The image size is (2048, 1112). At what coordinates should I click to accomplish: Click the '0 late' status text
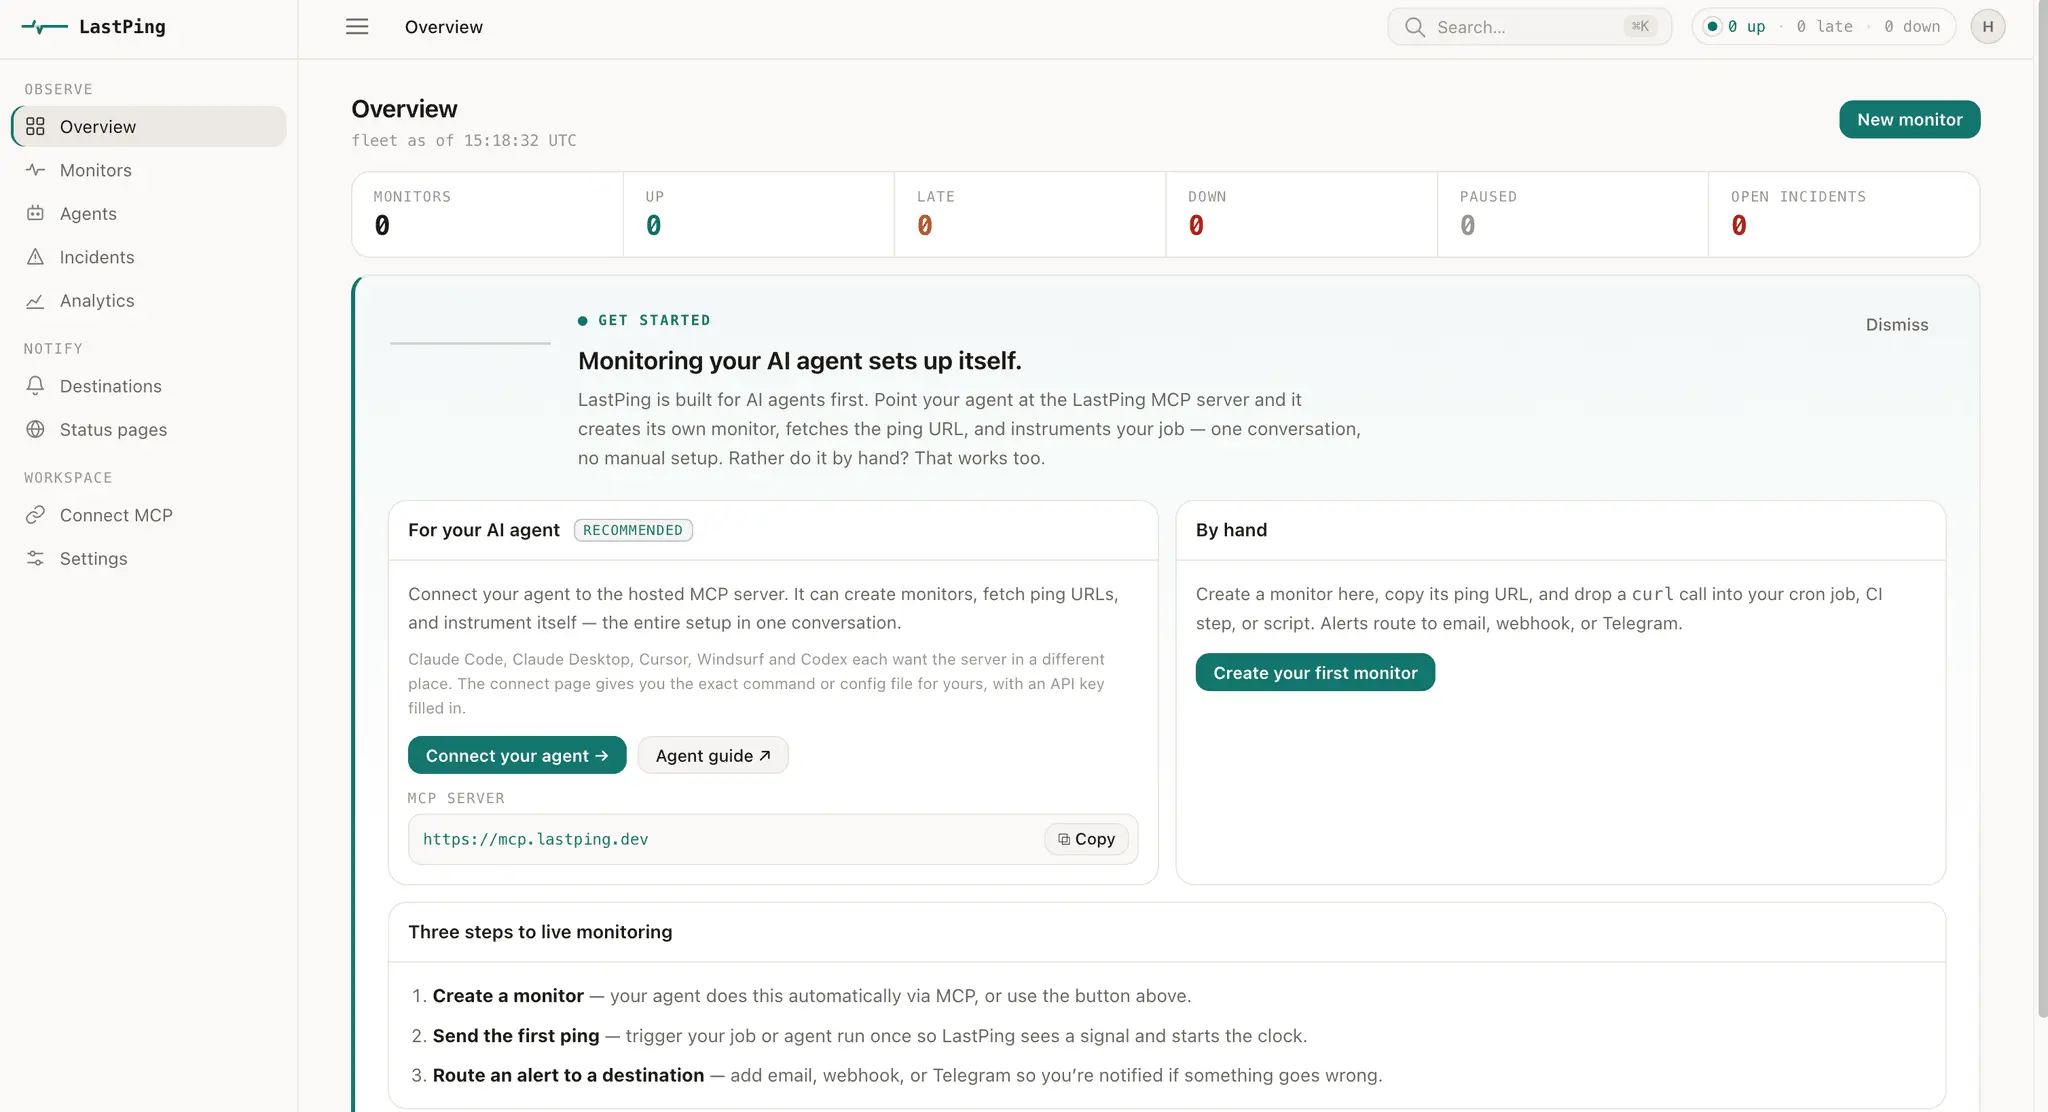tap(1825, 27)
